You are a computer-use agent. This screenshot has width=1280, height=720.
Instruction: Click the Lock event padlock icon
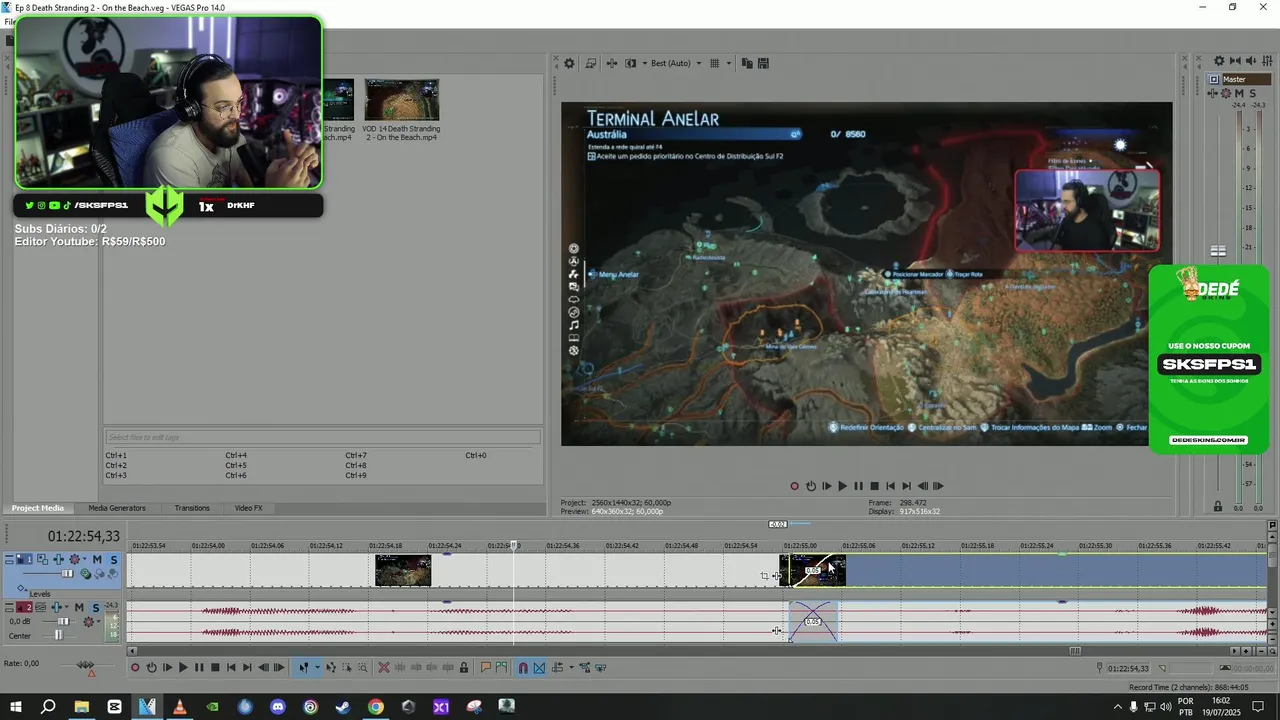point(463,668)
